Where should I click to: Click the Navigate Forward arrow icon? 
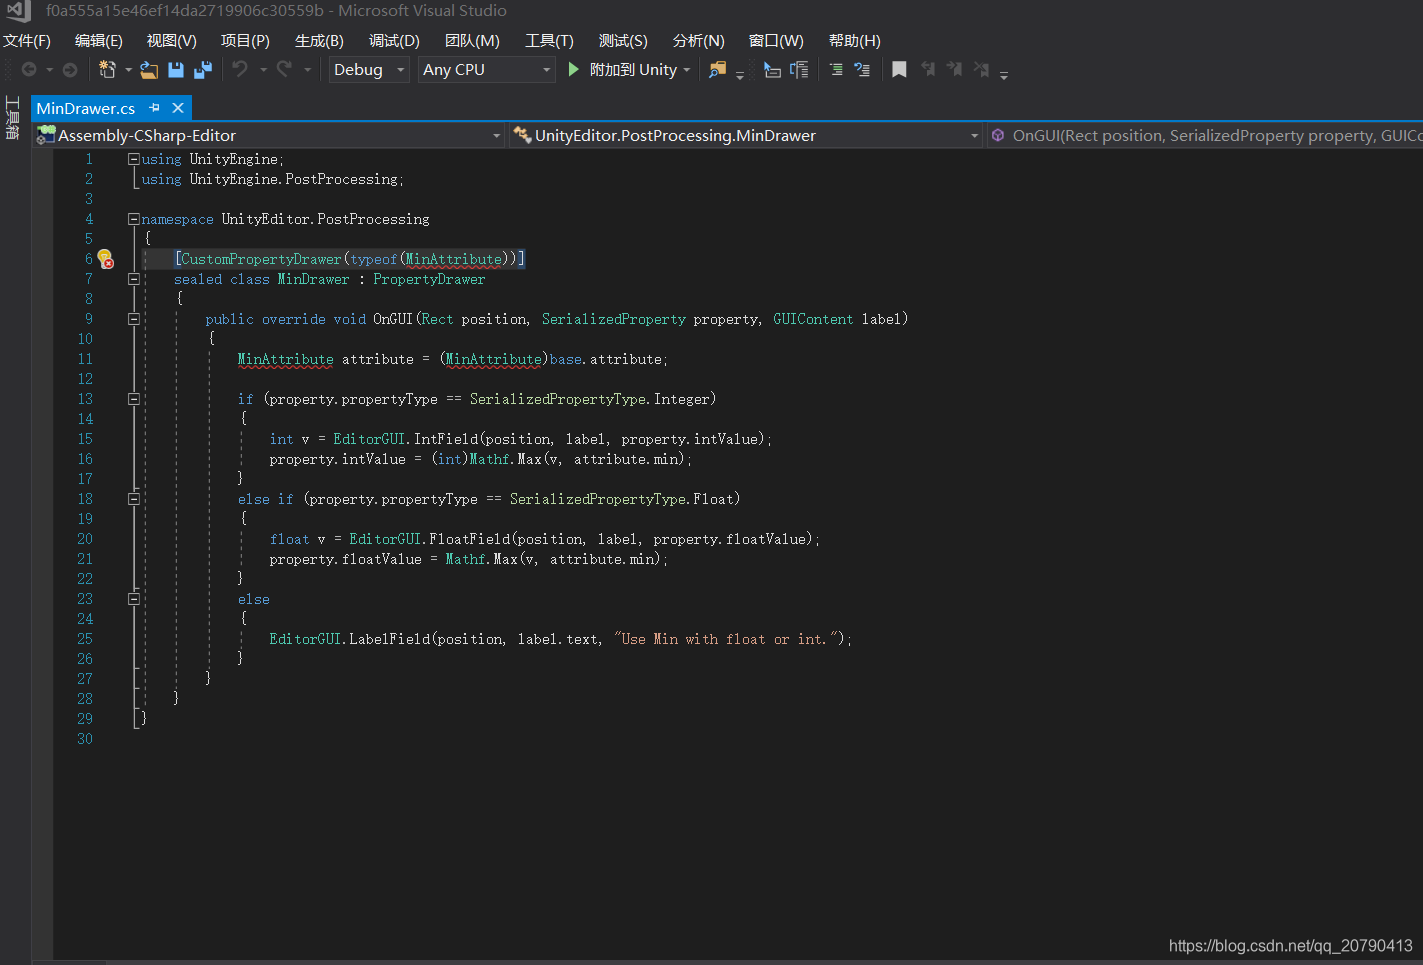click(x=69, y=70)
